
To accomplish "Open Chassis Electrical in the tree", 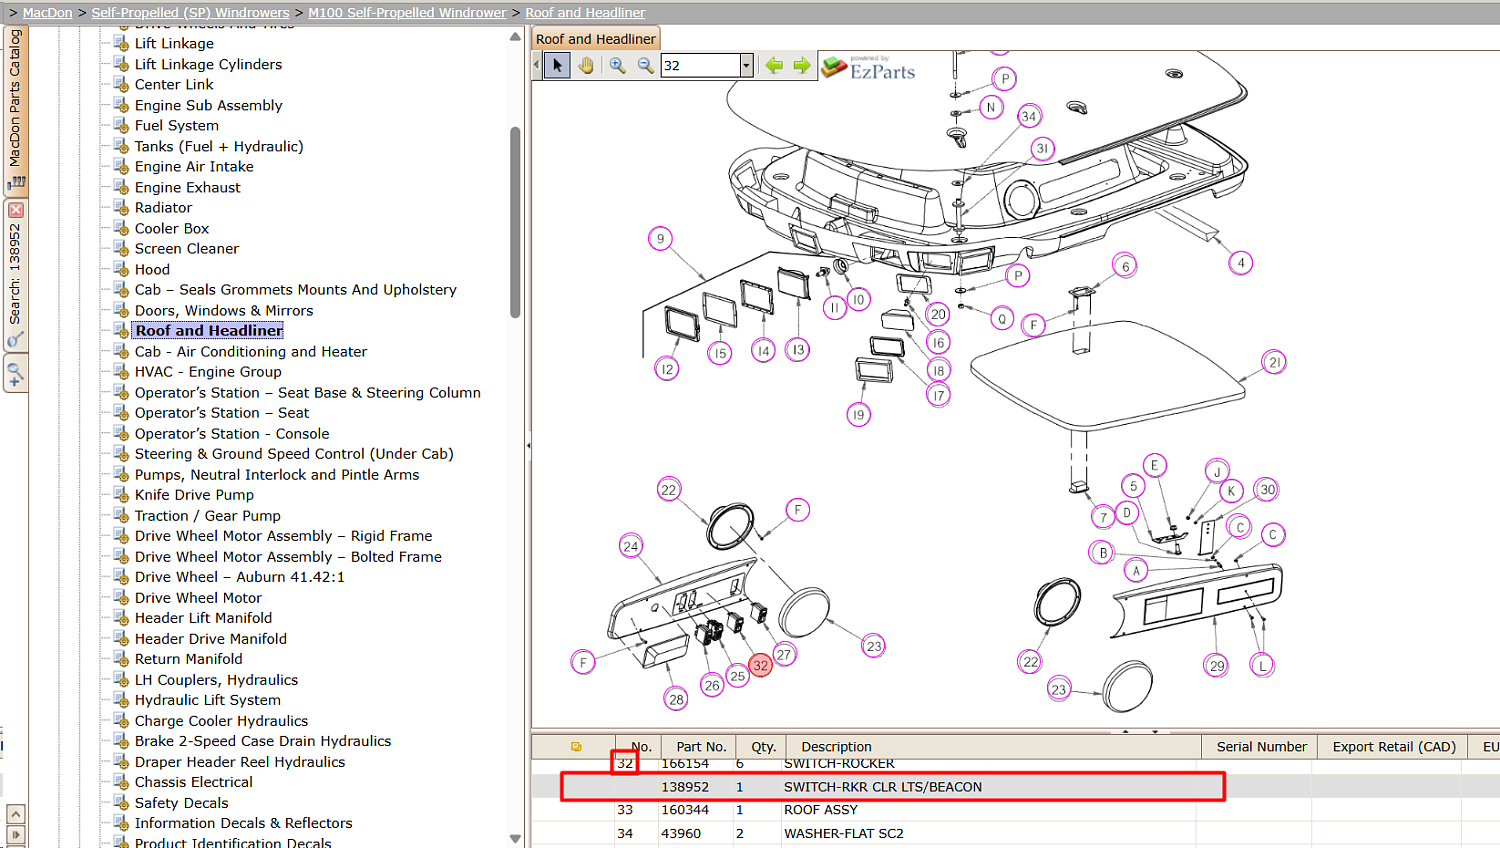I will click(x=194, y=782).
